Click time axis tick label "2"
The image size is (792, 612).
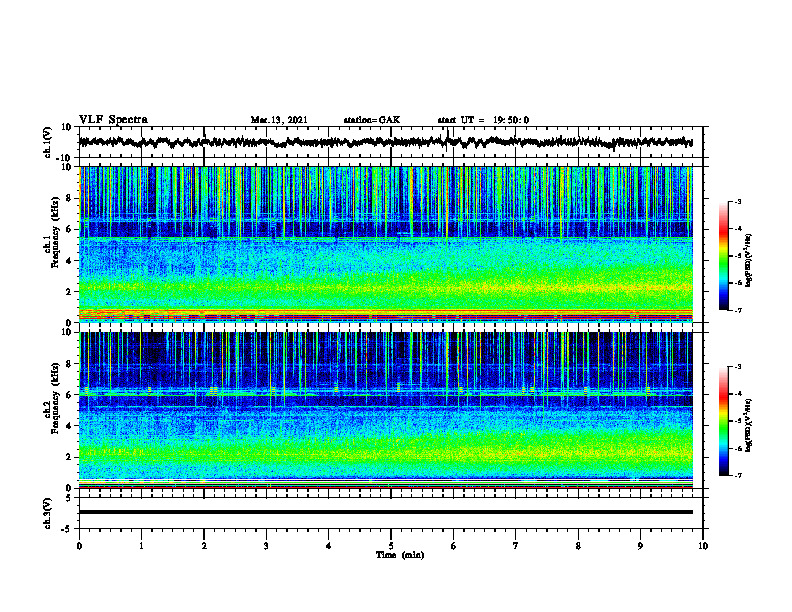(204, 546)
